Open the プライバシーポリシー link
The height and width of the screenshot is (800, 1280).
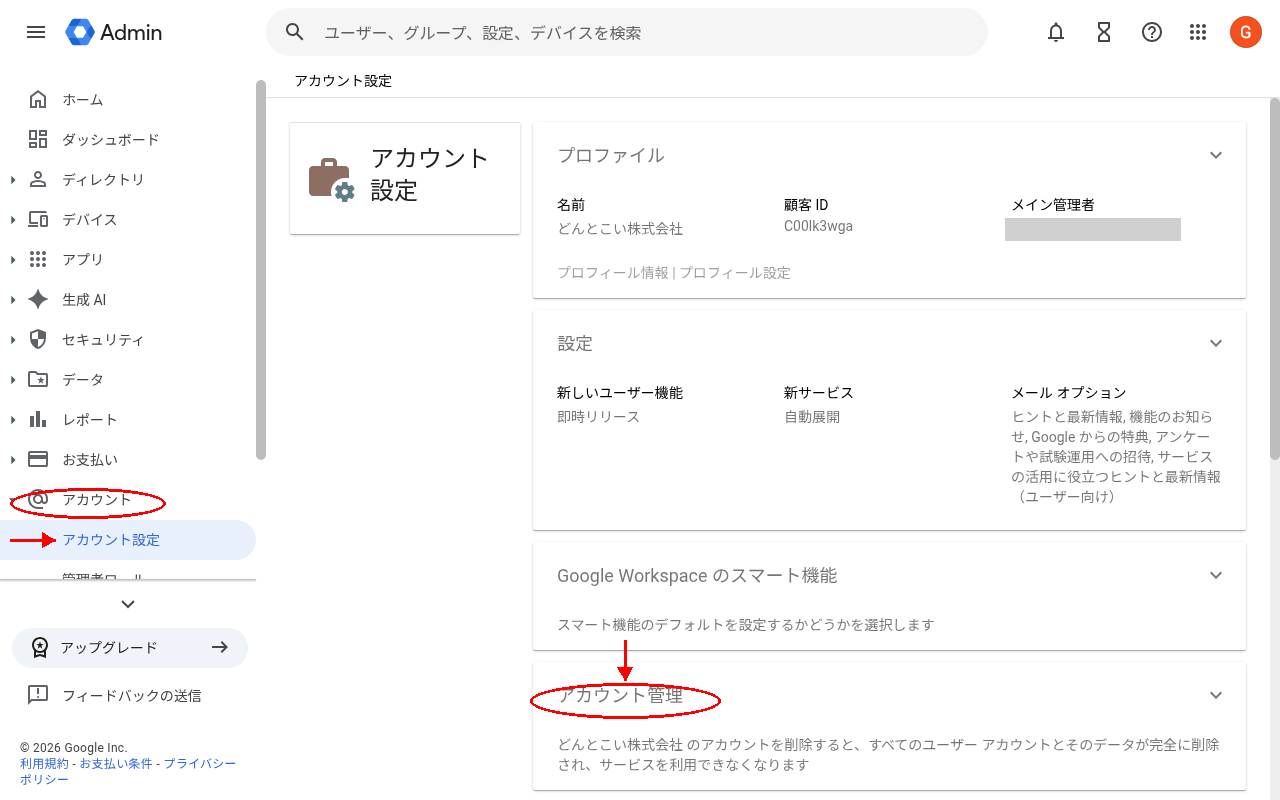tap(201, 763)
